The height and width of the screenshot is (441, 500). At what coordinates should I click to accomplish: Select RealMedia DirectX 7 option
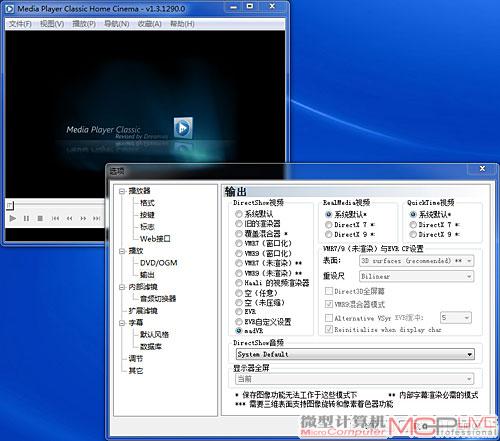(329, 225)
